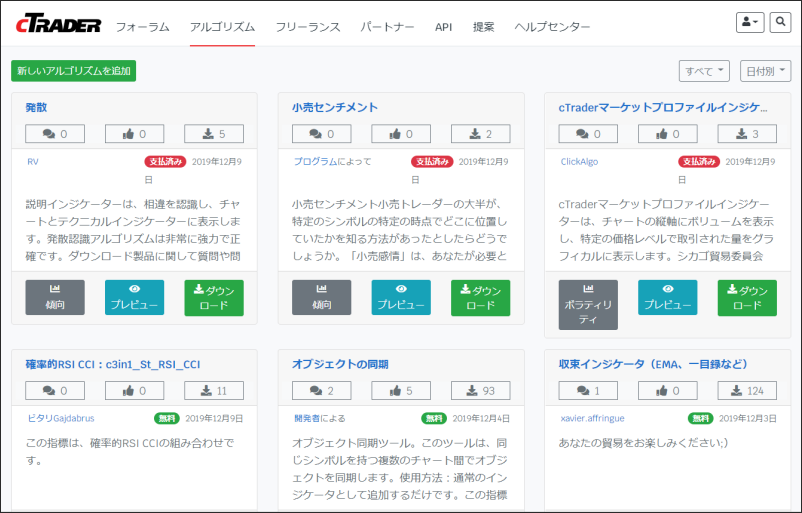Click the 傾向 button on 発散 card

(55, 297)
